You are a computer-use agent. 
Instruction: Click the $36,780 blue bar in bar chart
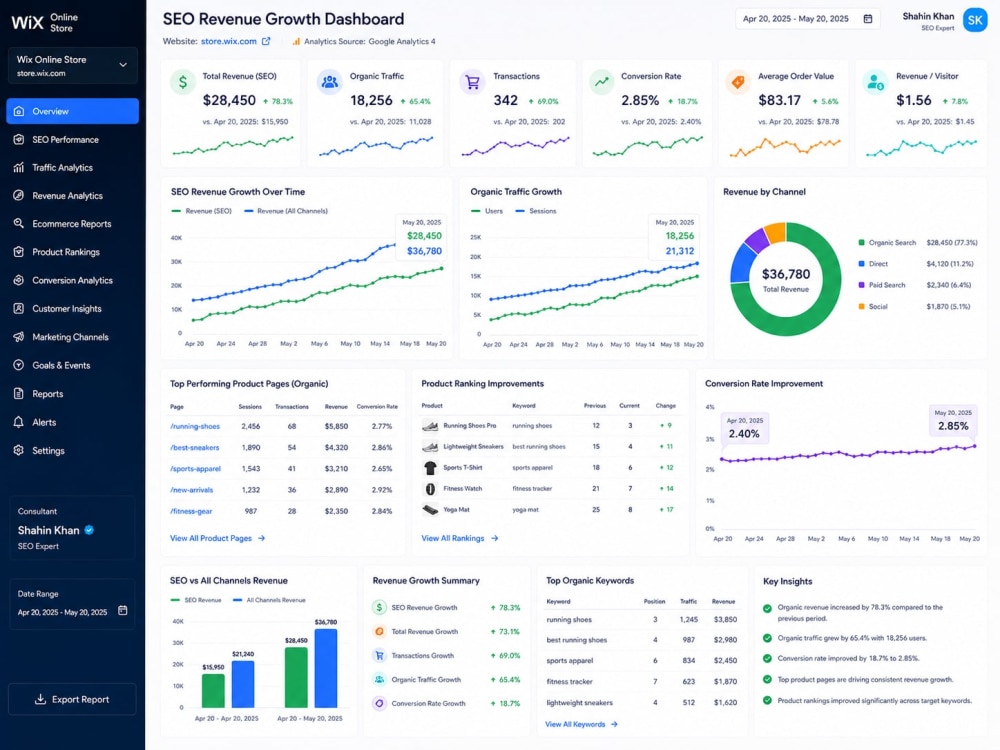pos(326,668)
